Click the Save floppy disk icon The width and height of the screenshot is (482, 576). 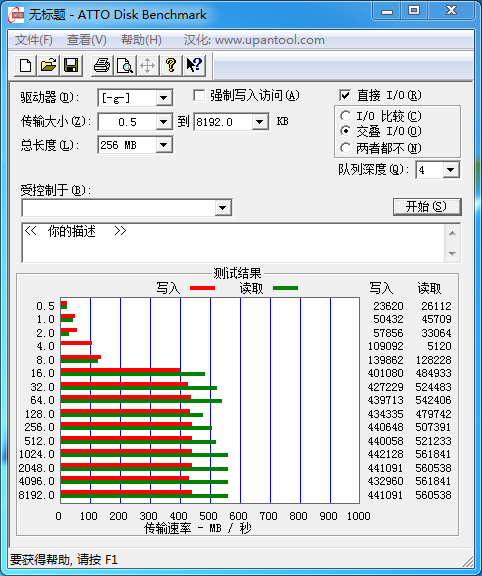pos(71,66)
